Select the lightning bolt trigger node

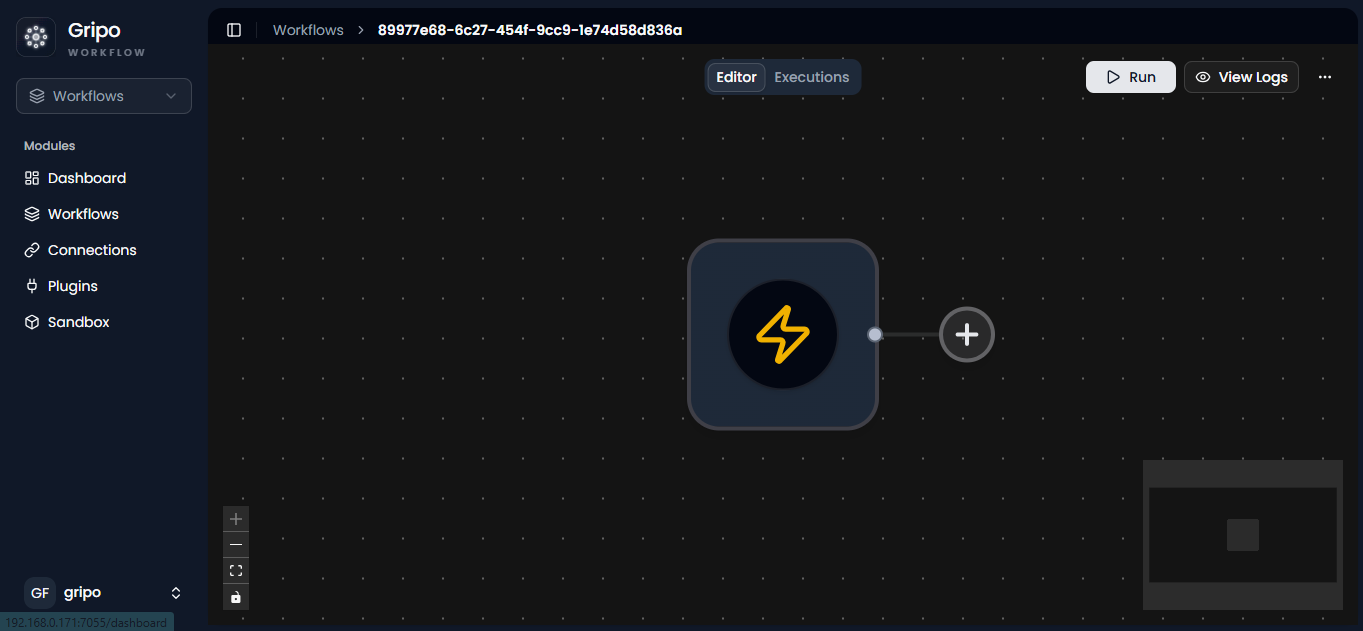point(783,335)
